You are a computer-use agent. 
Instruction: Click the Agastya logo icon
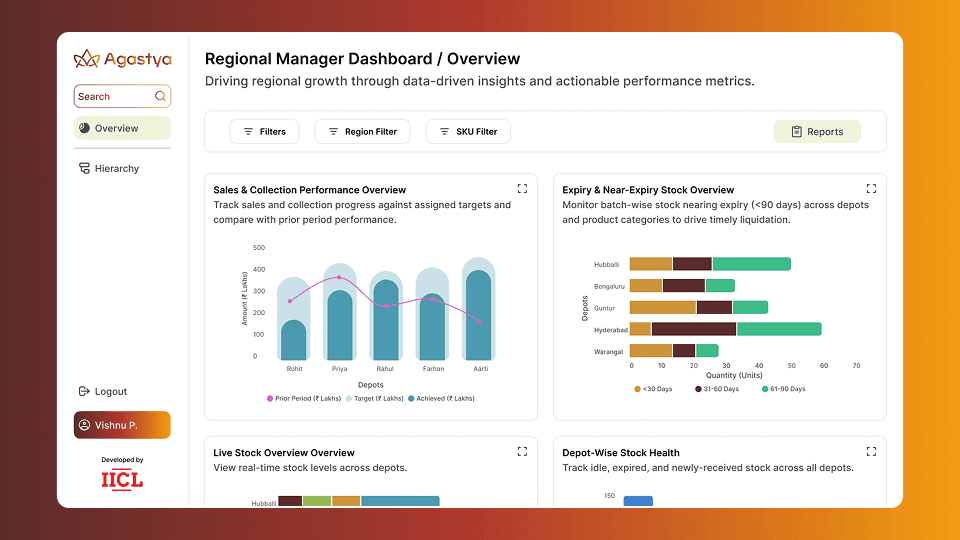[x=87, y=59]
